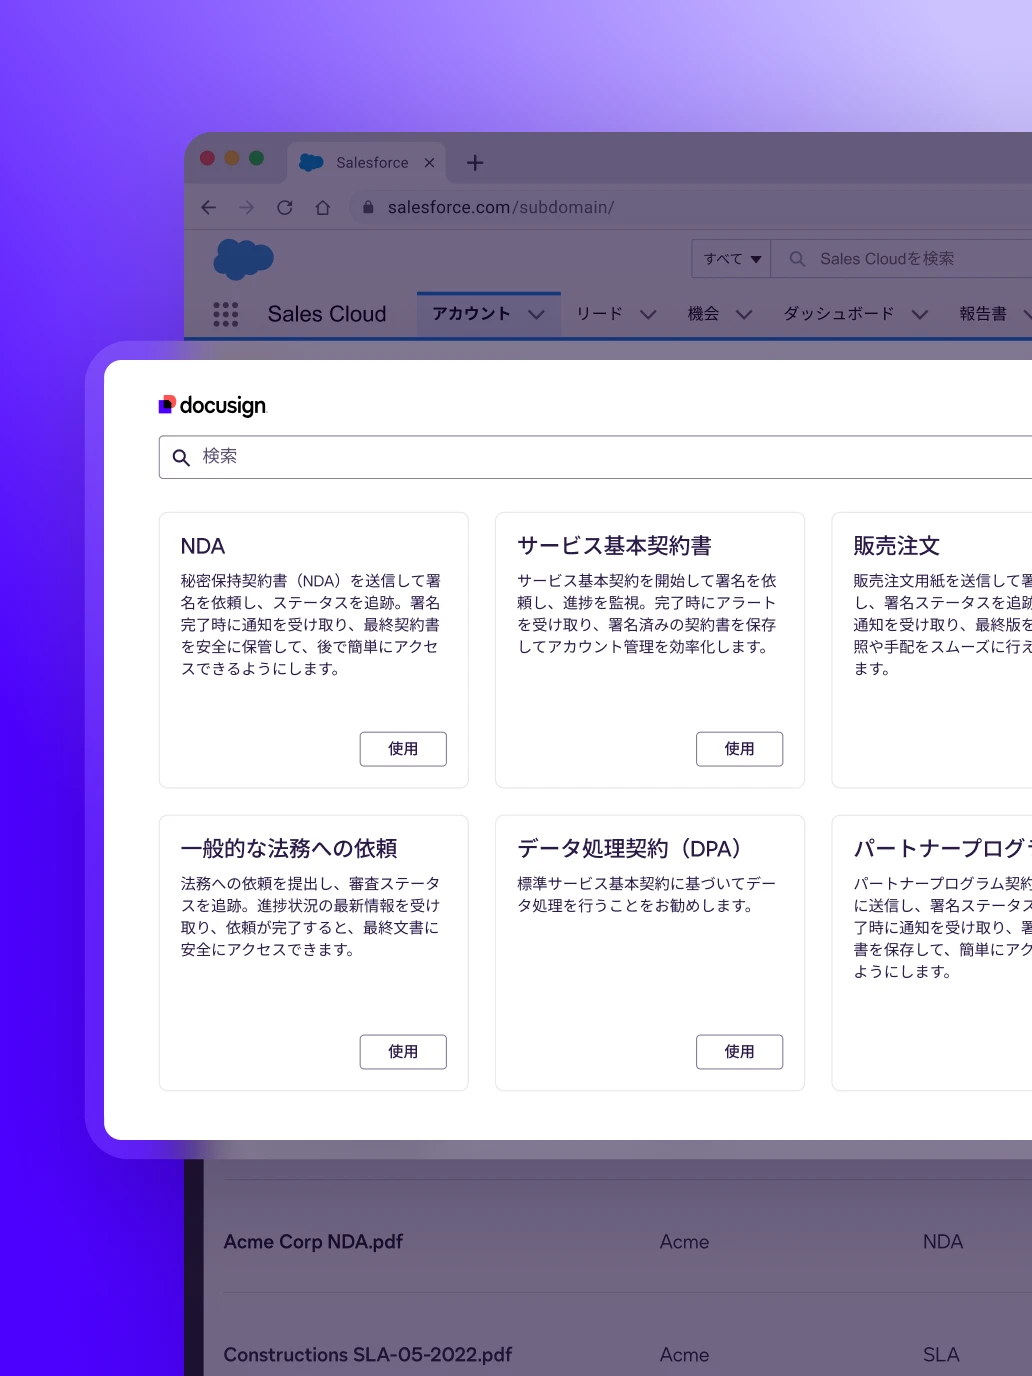Click the 販売注文 card title

coord(896,546)
